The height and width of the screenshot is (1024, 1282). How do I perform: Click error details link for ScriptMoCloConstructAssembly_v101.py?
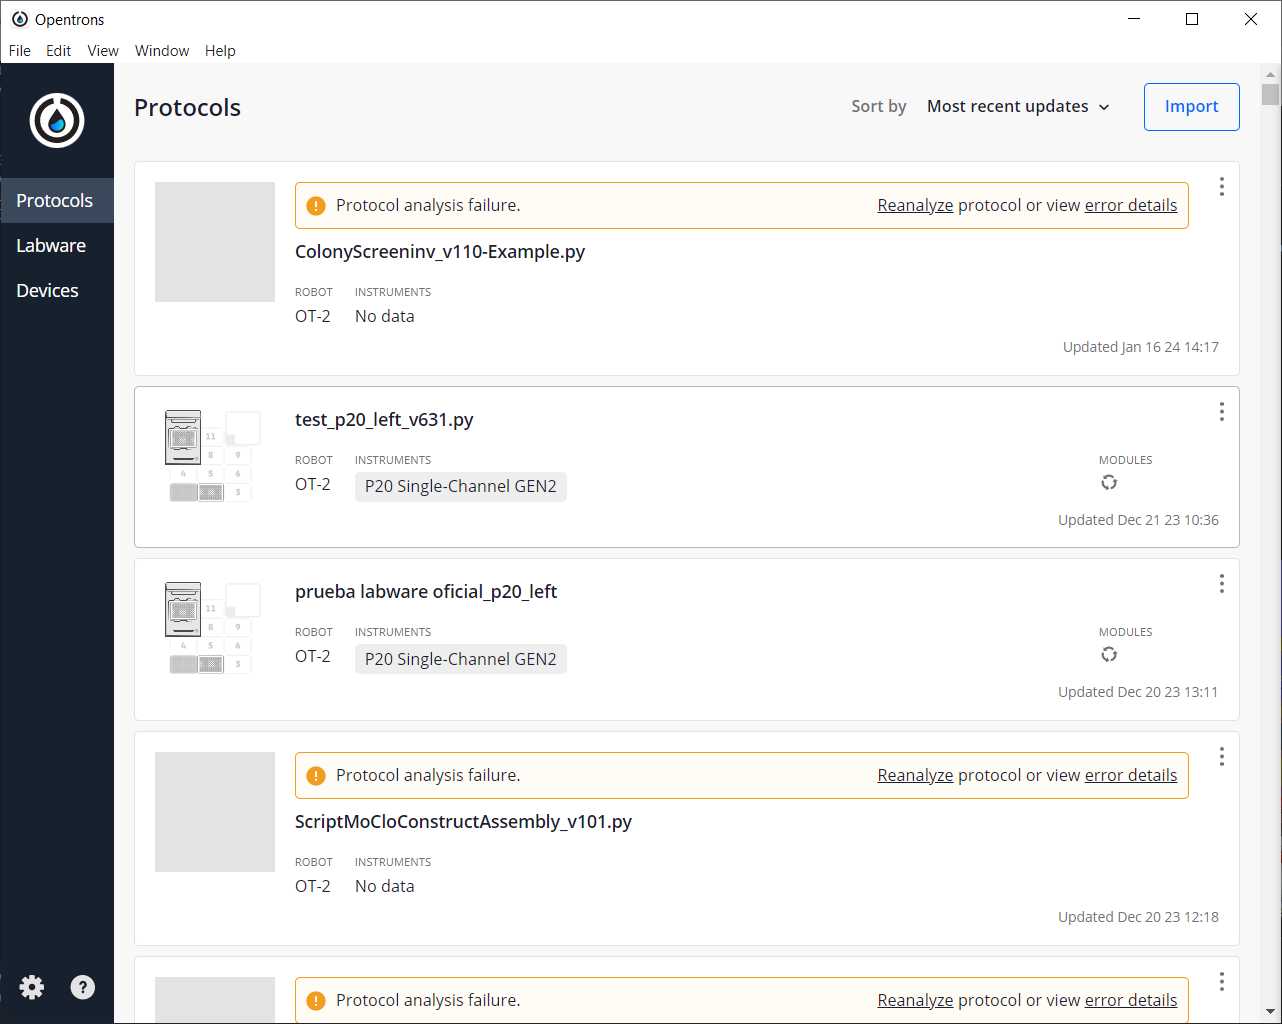1131,775
